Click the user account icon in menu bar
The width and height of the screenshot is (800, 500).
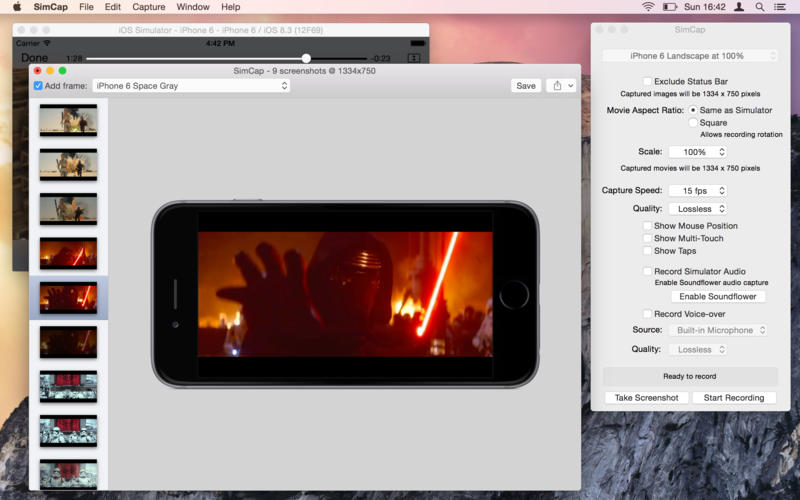click(x=739, y=7)
